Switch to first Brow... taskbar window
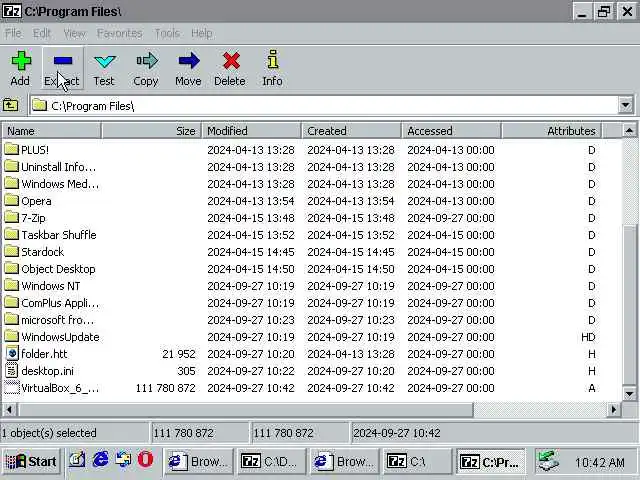The image size is (640, 480). point(198,462)
